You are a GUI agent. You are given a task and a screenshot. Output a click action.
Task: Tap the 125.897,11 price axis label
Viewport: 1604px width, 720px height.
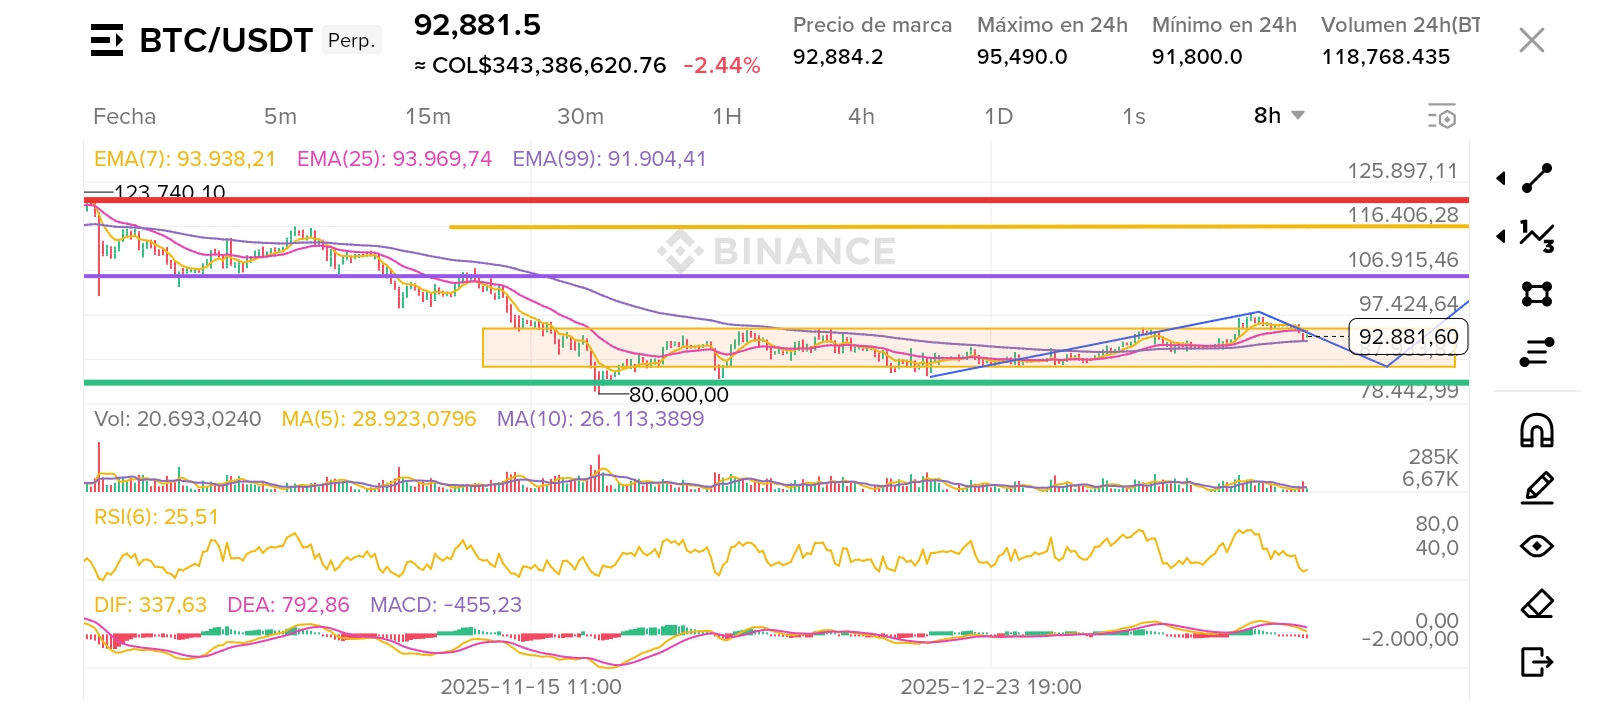point(1402,171)
